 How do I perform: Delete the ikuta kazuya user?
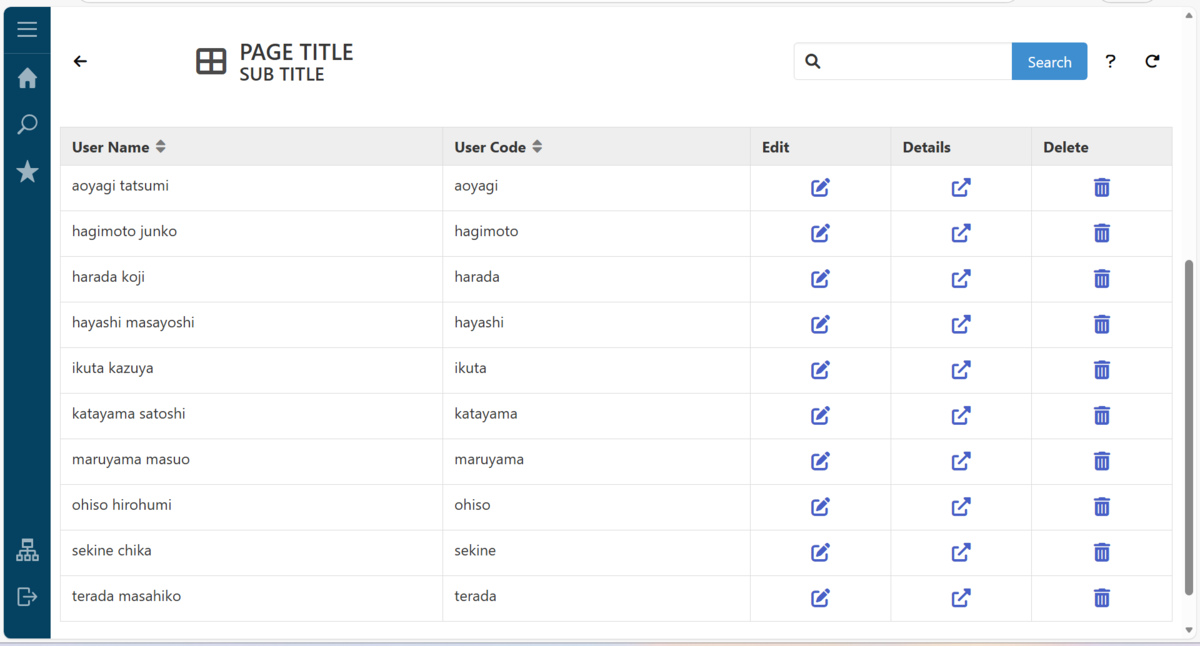[1101, 370]
